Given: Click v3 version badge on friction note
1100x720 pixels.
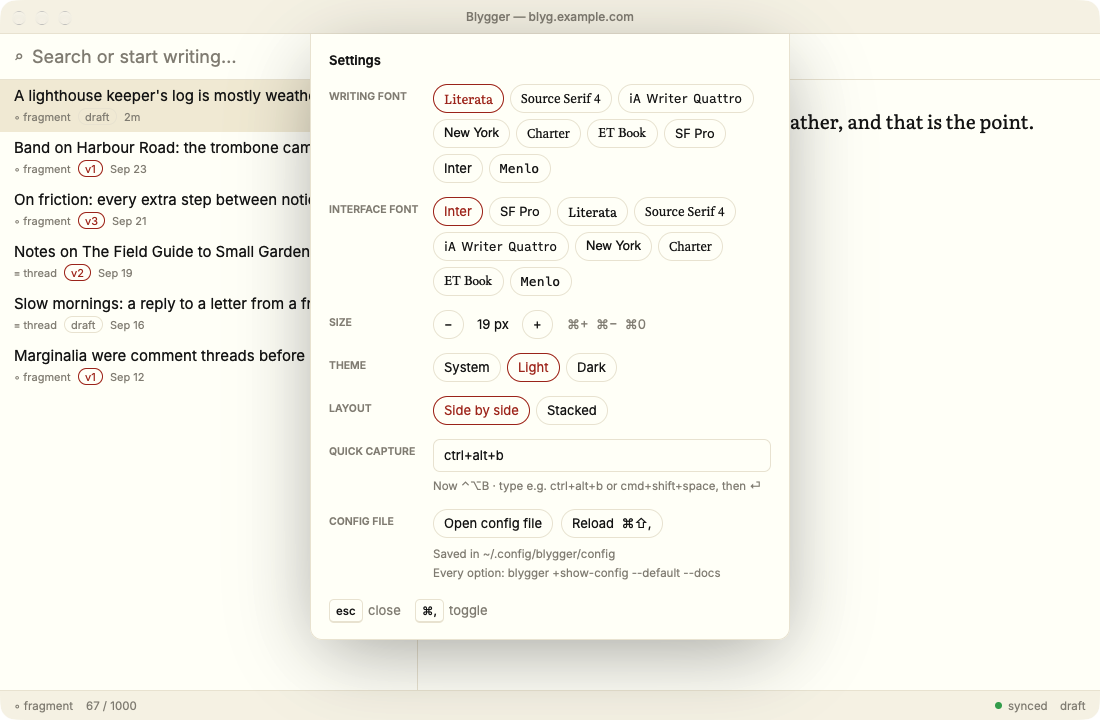Looking at the screenshot, I should click(x=91, y=221).
